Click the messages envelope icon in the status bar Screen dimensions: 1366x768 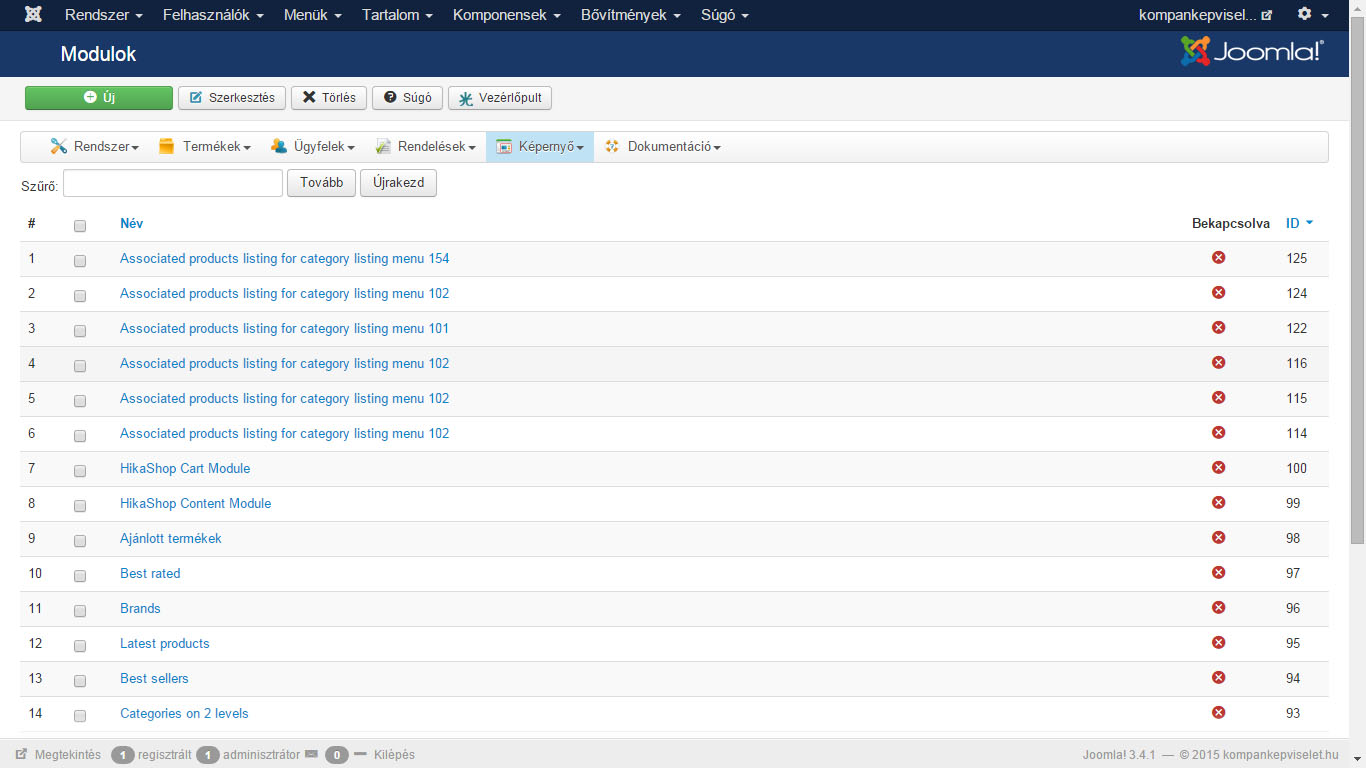311,754
